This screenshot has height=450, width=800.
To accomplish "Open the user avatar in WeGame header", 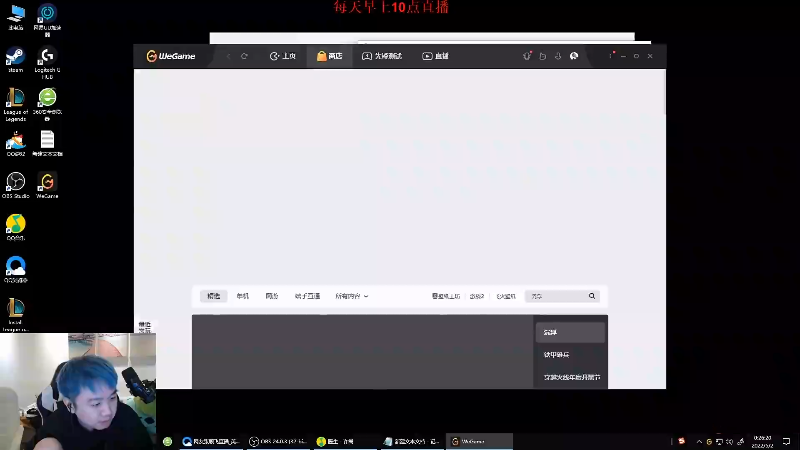I will 574,56.
